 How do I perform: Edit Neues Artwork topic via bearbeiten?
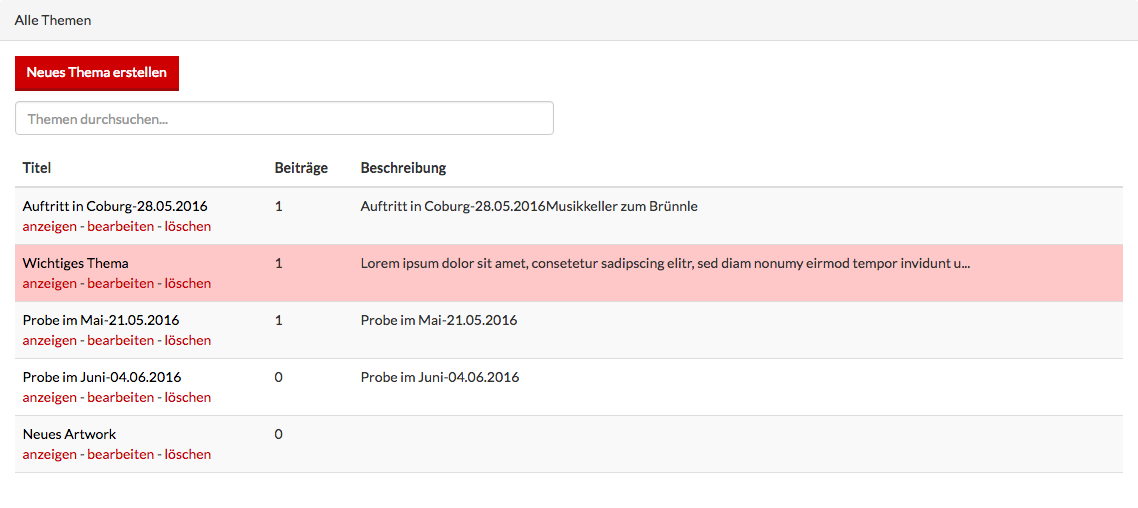(120, 454)
